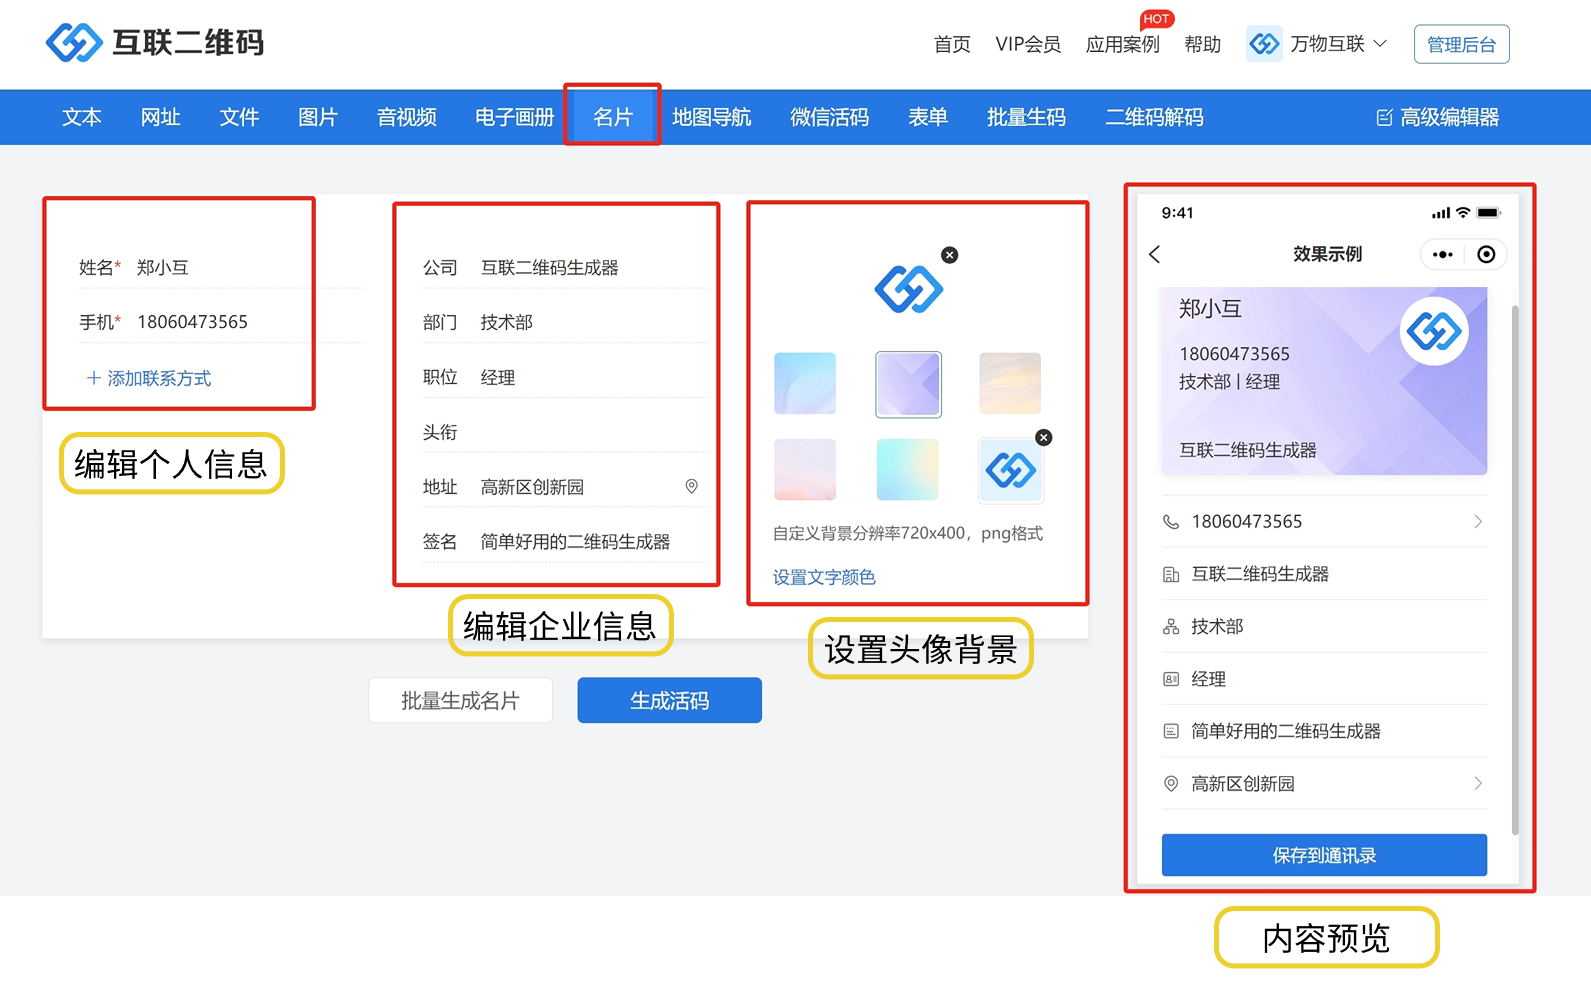Tap the back arrow in phone preview

(1155, 254)
